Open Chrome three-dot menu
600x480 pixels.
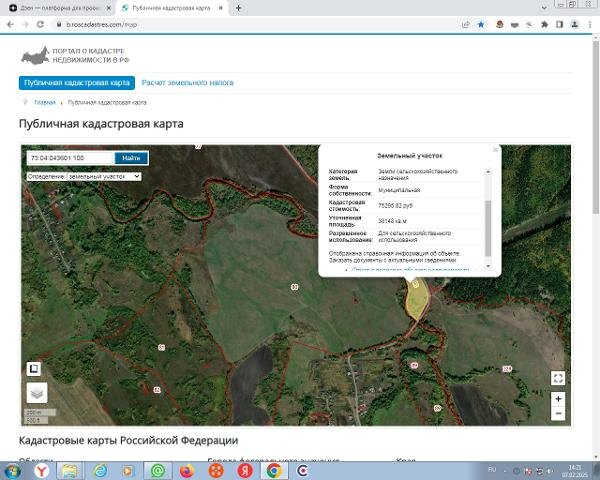click(x=590, y=24)
